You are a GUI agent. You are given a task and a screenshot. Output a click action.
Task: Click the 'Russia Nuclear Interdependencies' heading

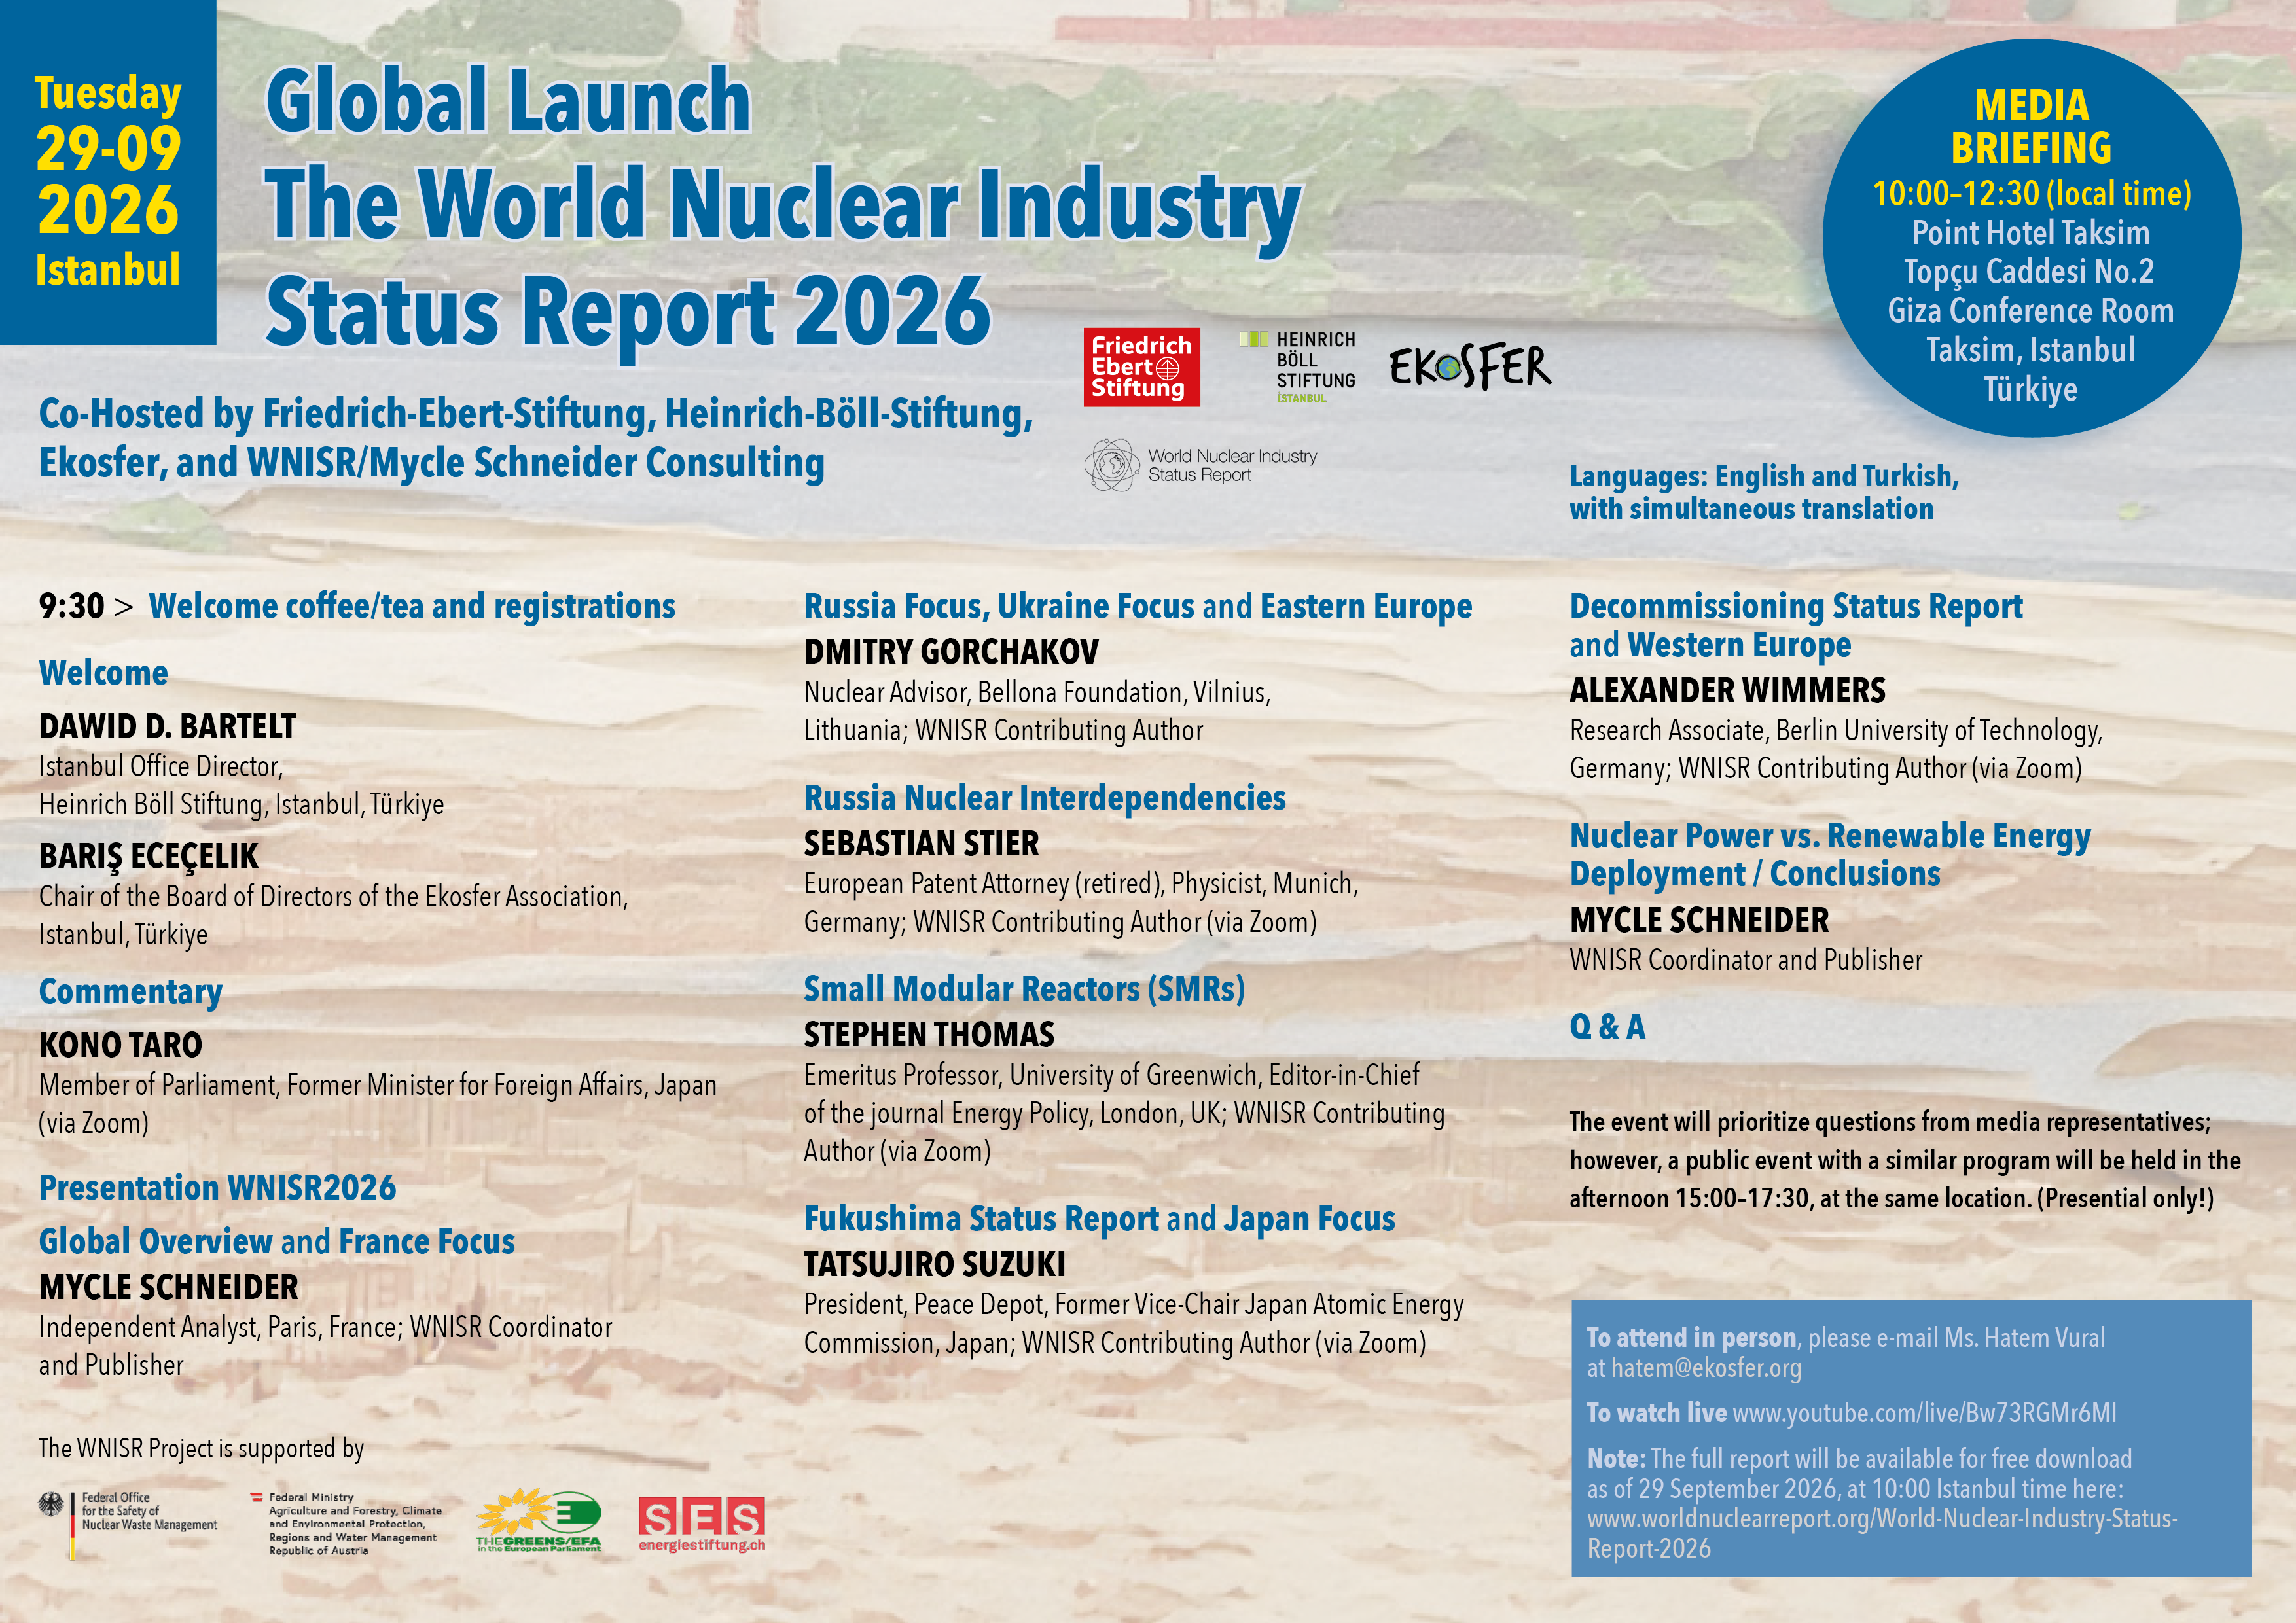click(1045, 798)
